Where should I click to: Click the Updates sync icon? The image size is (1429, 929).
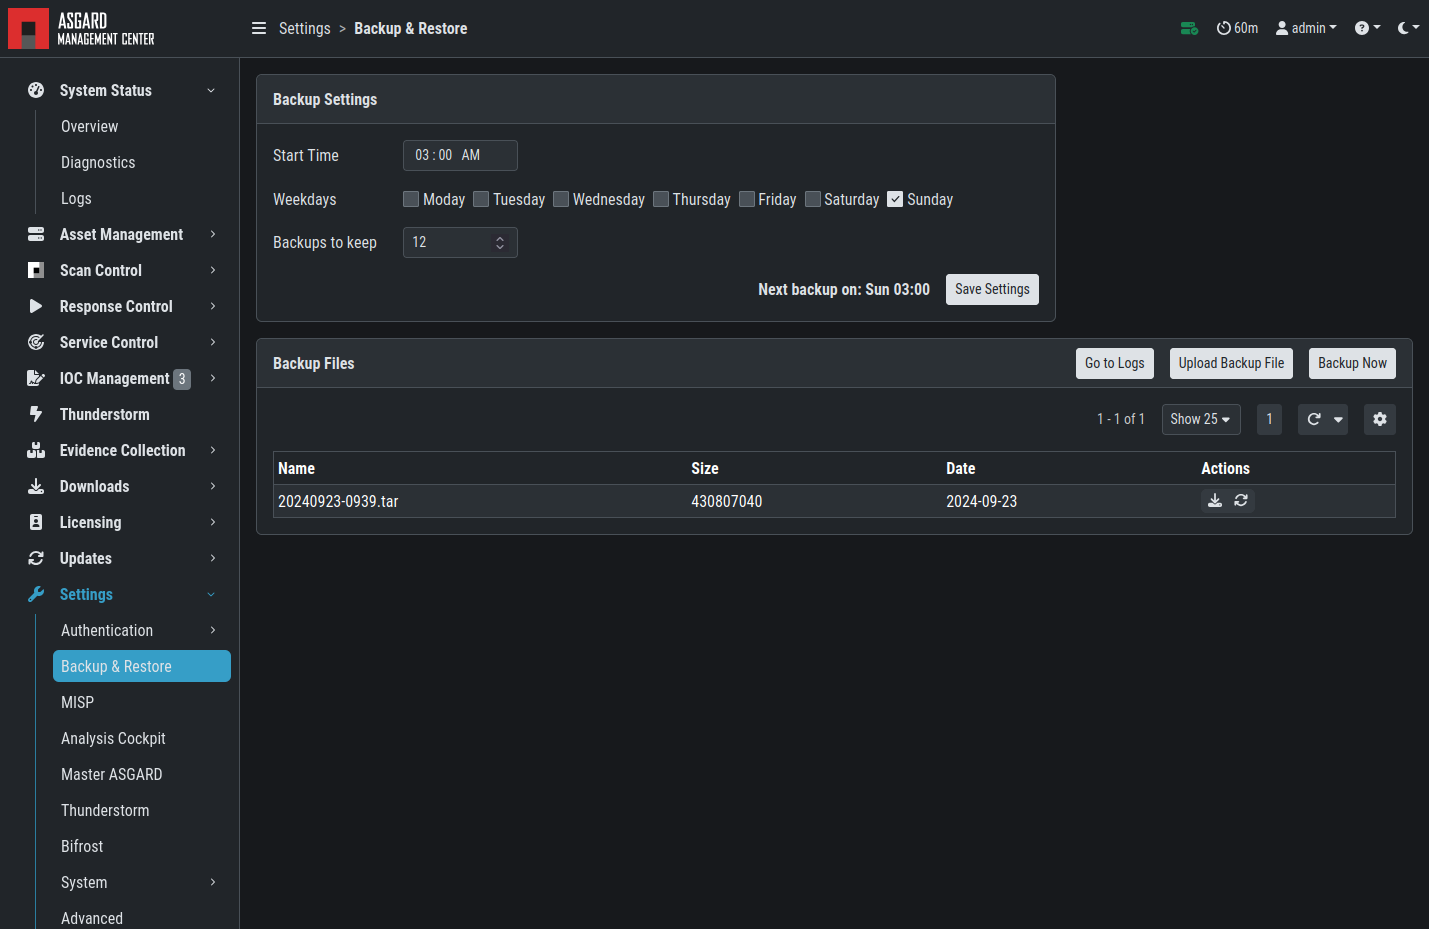[36, 558]
